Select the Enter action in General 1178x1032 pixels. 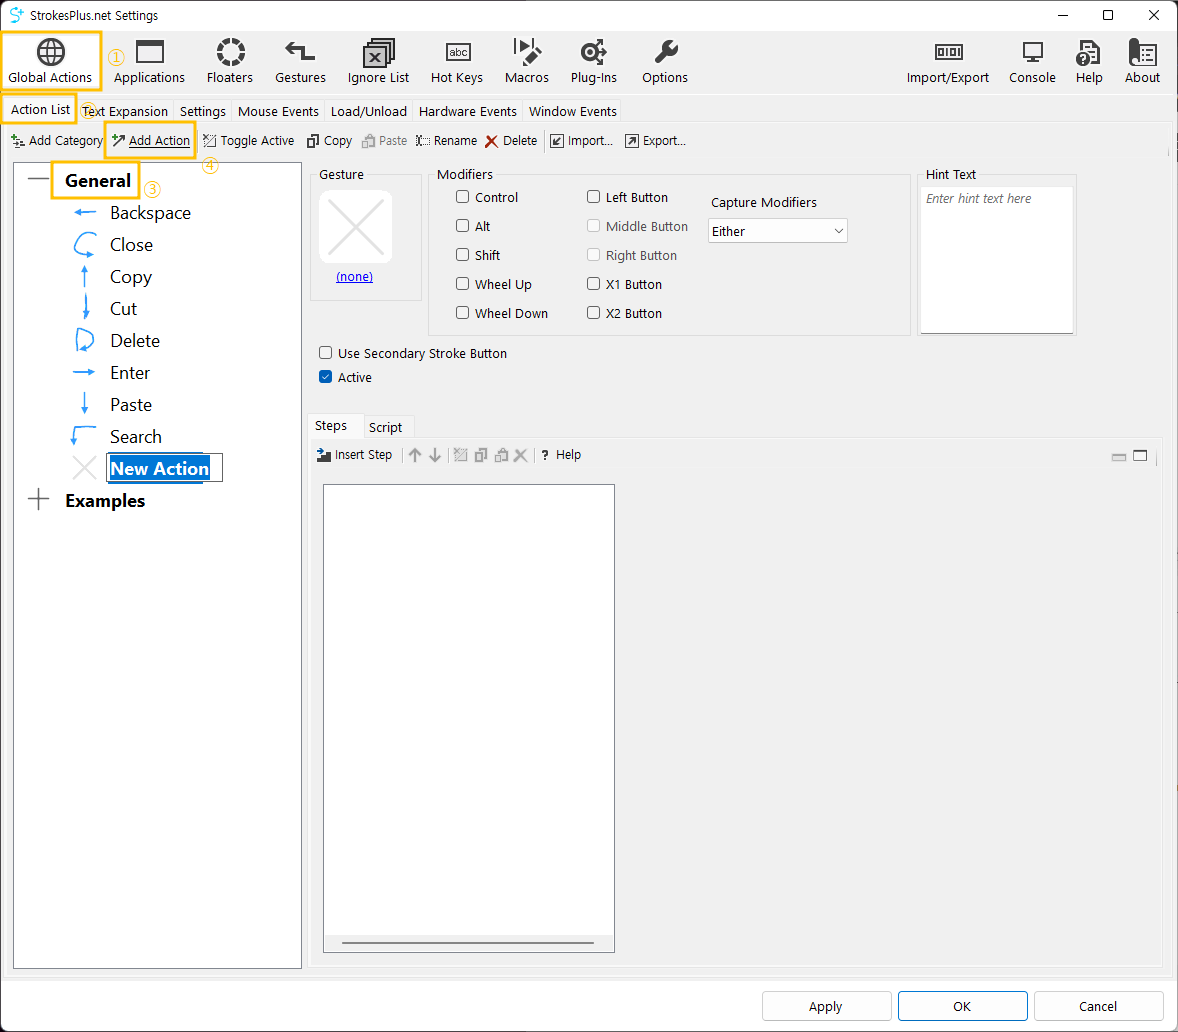tap(130, 373)
